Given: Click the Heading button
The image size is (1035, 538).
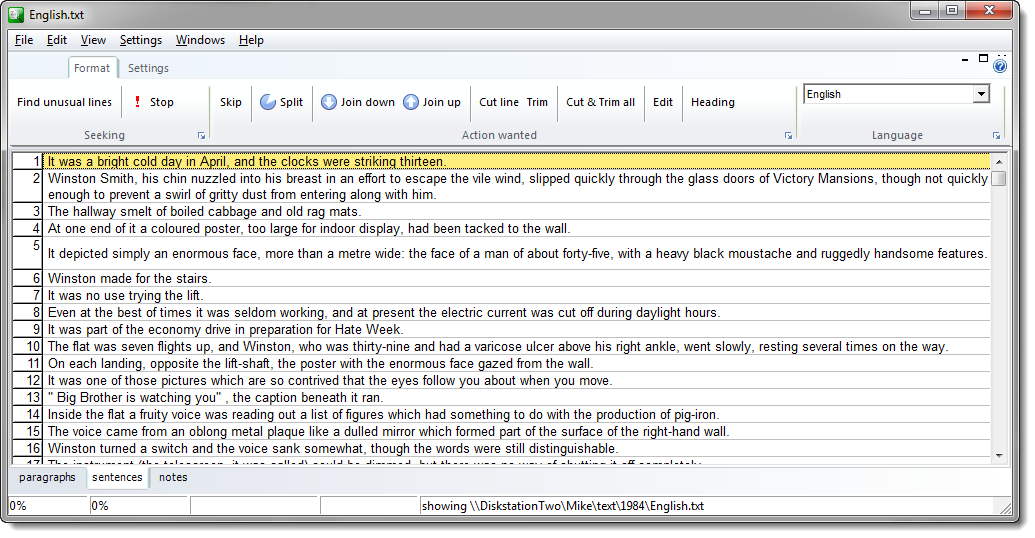Looking at the screenshot, I should (x=712, y=102).
